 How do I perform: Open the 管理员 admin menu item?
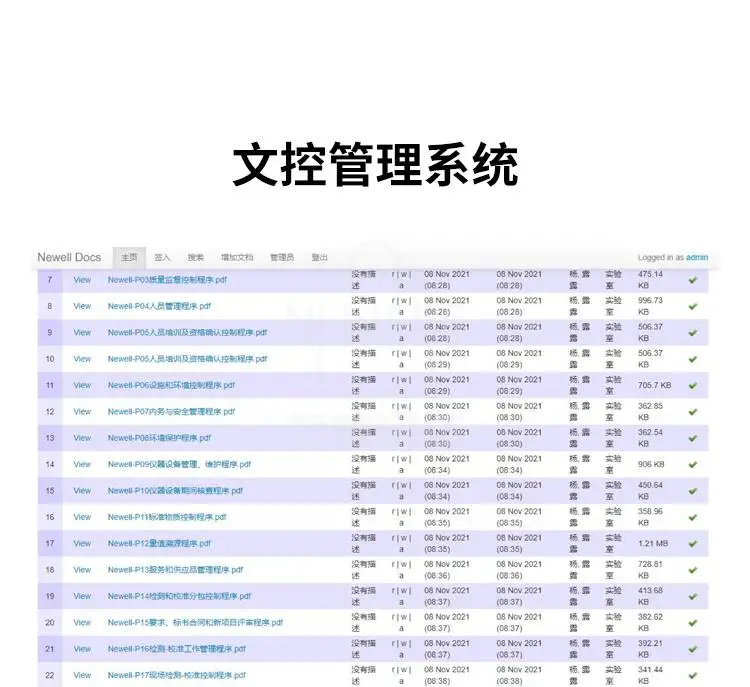pyautogui.click(x=282, y=257)
